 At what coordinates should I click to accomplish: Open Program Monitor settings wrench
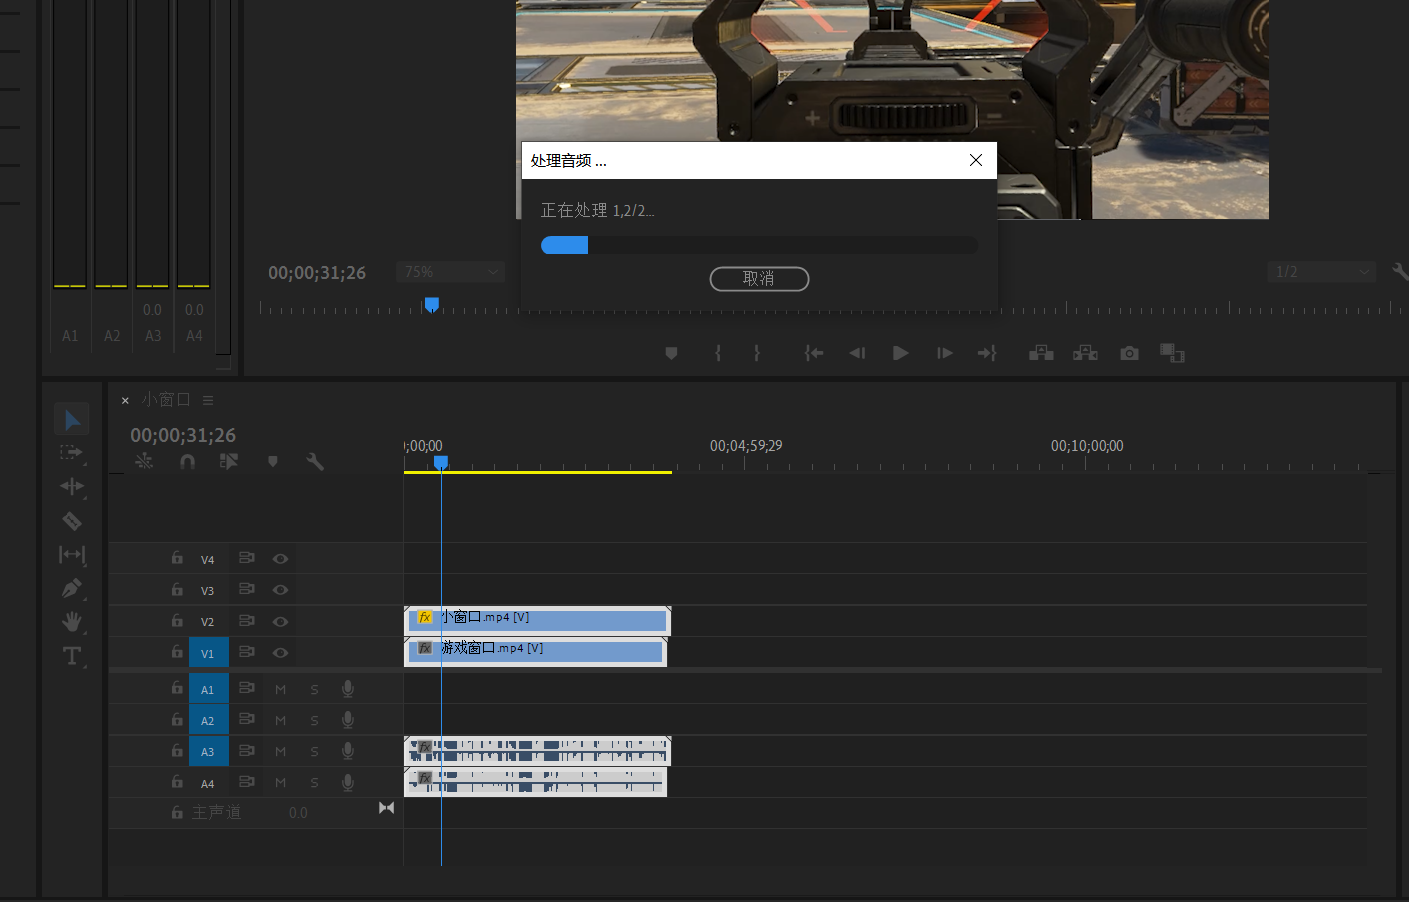[x=1399, y=271]
